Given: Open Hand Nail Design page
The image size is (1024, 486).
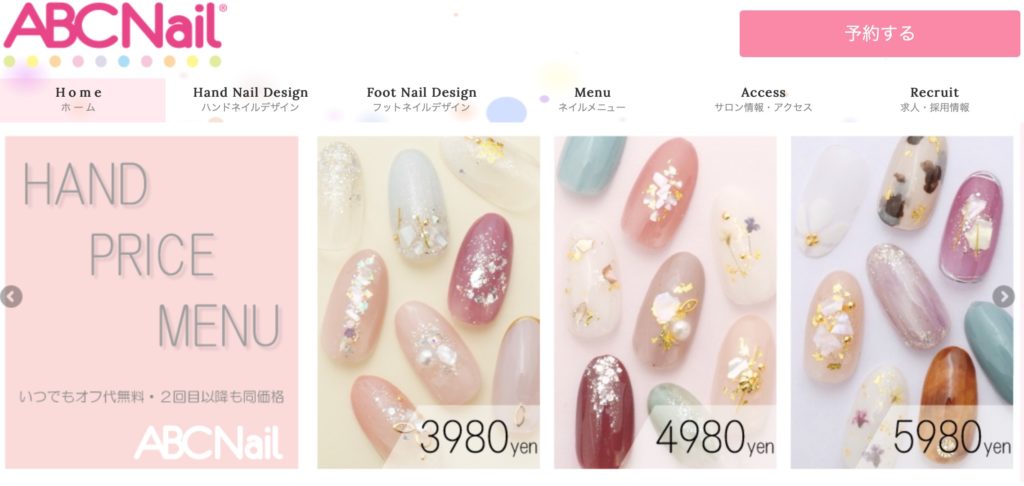Looking at the screenshot, I should tap(250, 99).
